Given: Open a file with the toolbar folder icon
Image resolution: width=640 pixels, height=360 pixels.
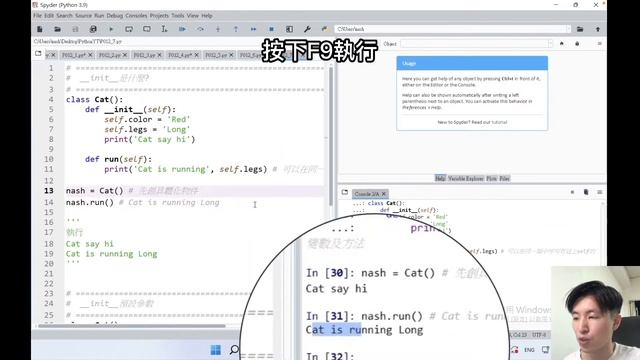Looking at the screenshot, I should (57, 29).
